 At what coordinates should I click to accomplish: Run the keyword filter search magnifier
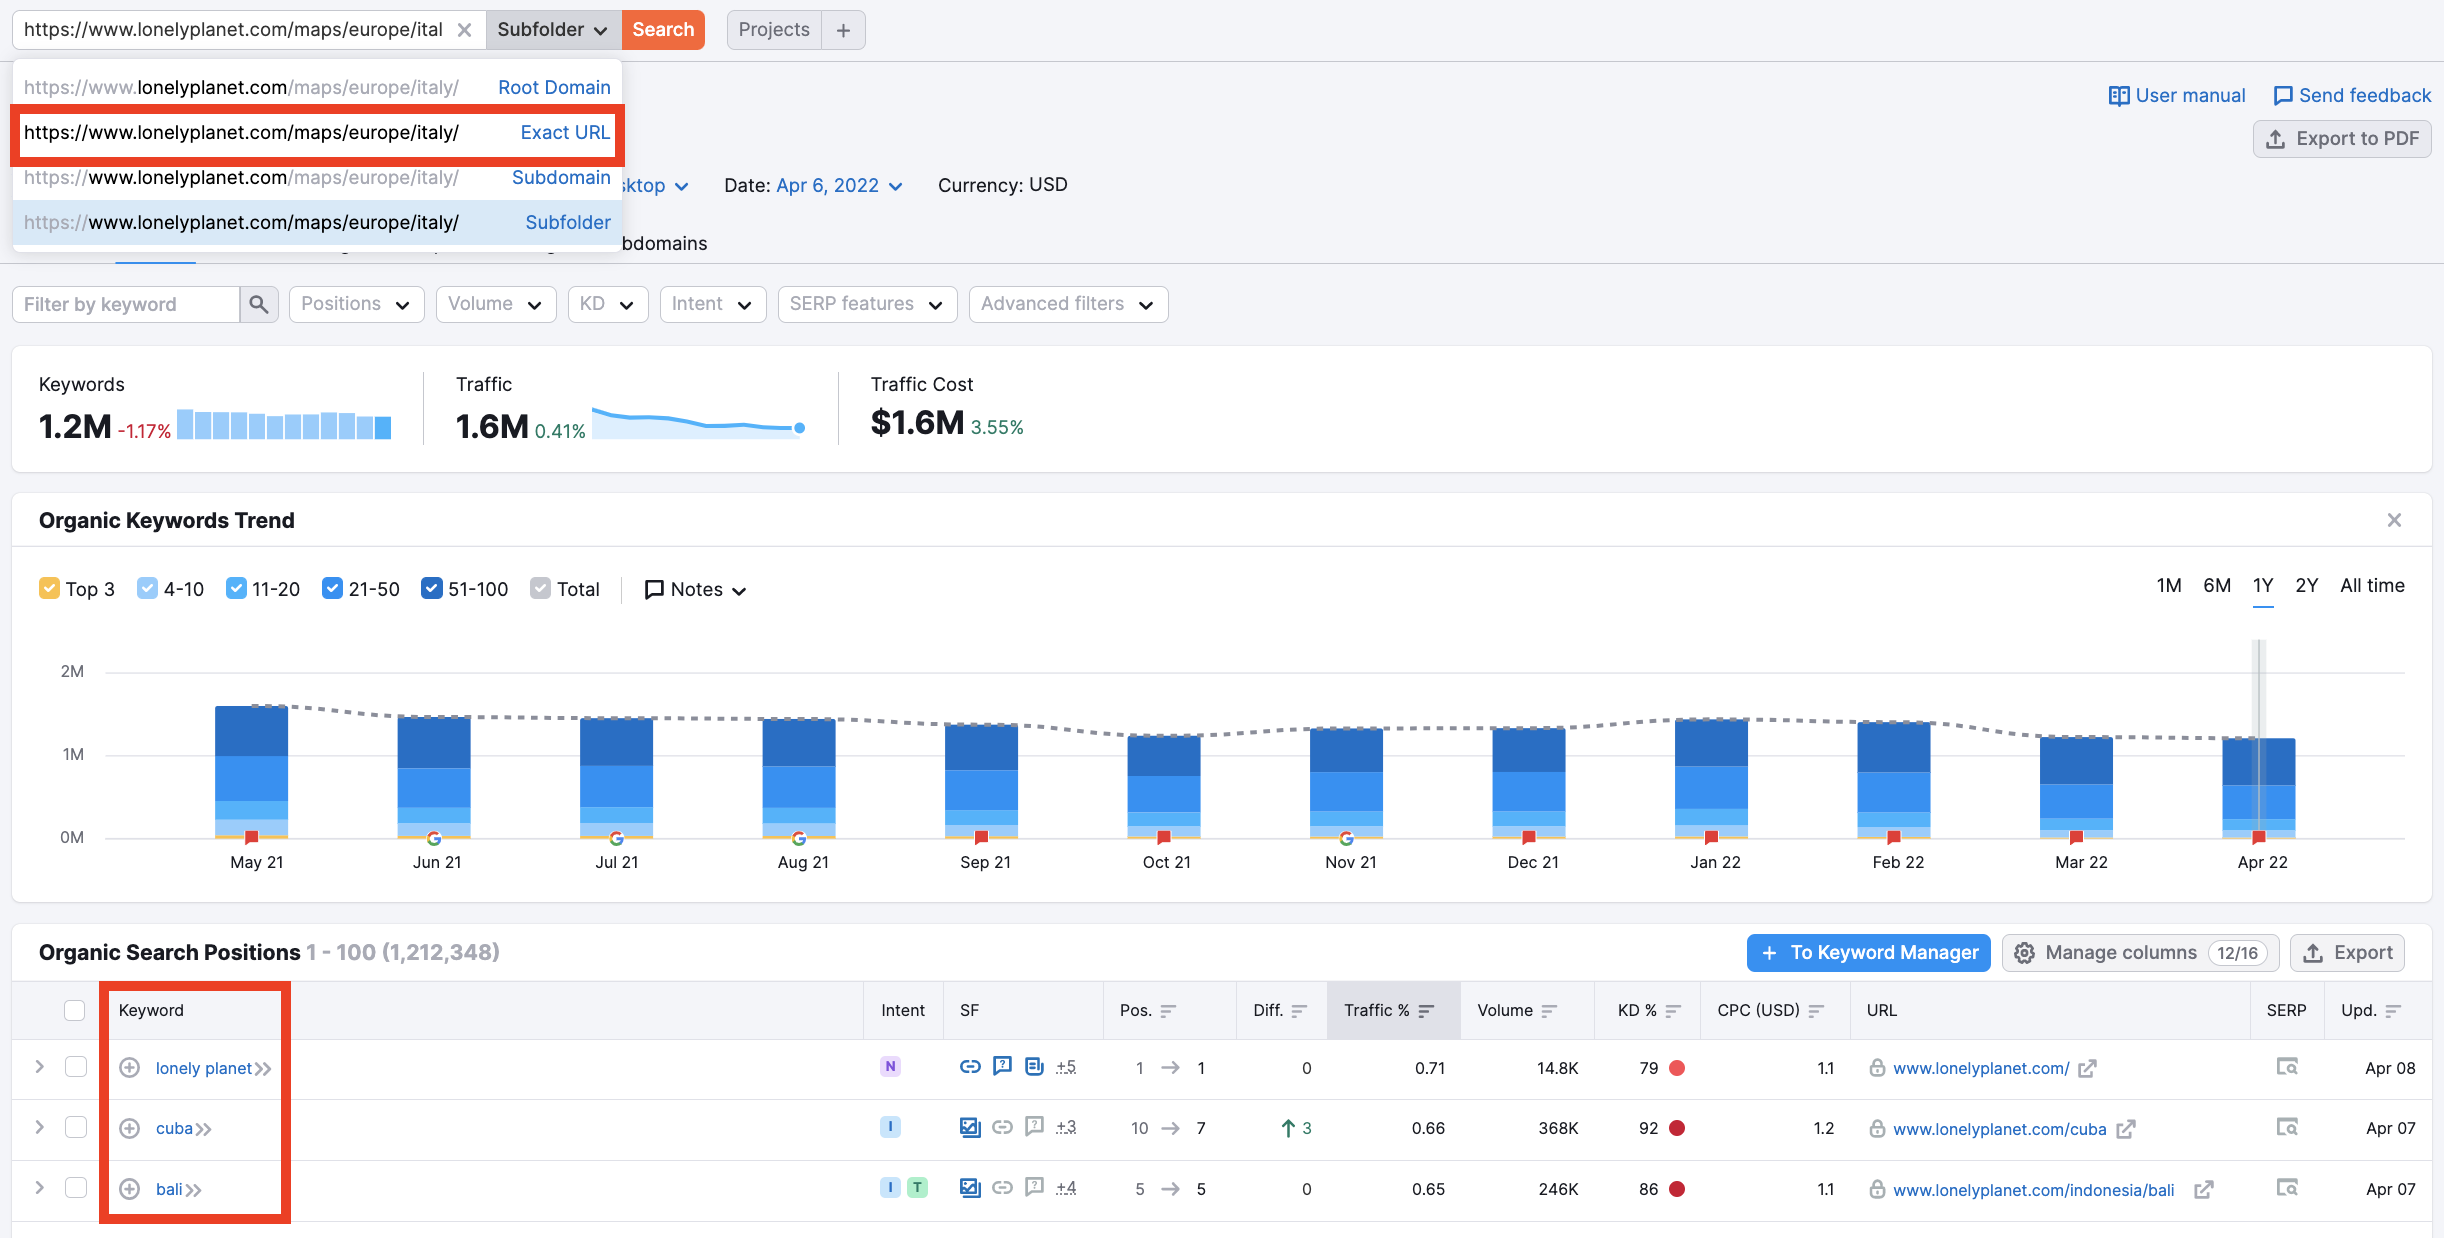pos(259,304)
